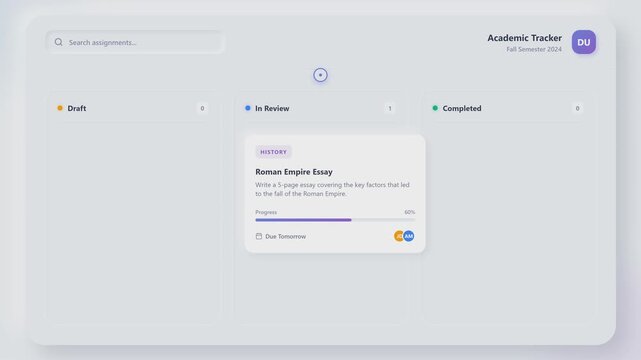Click the Fall Semester 2024 subtitle
Screen dimensions: 641x360
[534, 49]
